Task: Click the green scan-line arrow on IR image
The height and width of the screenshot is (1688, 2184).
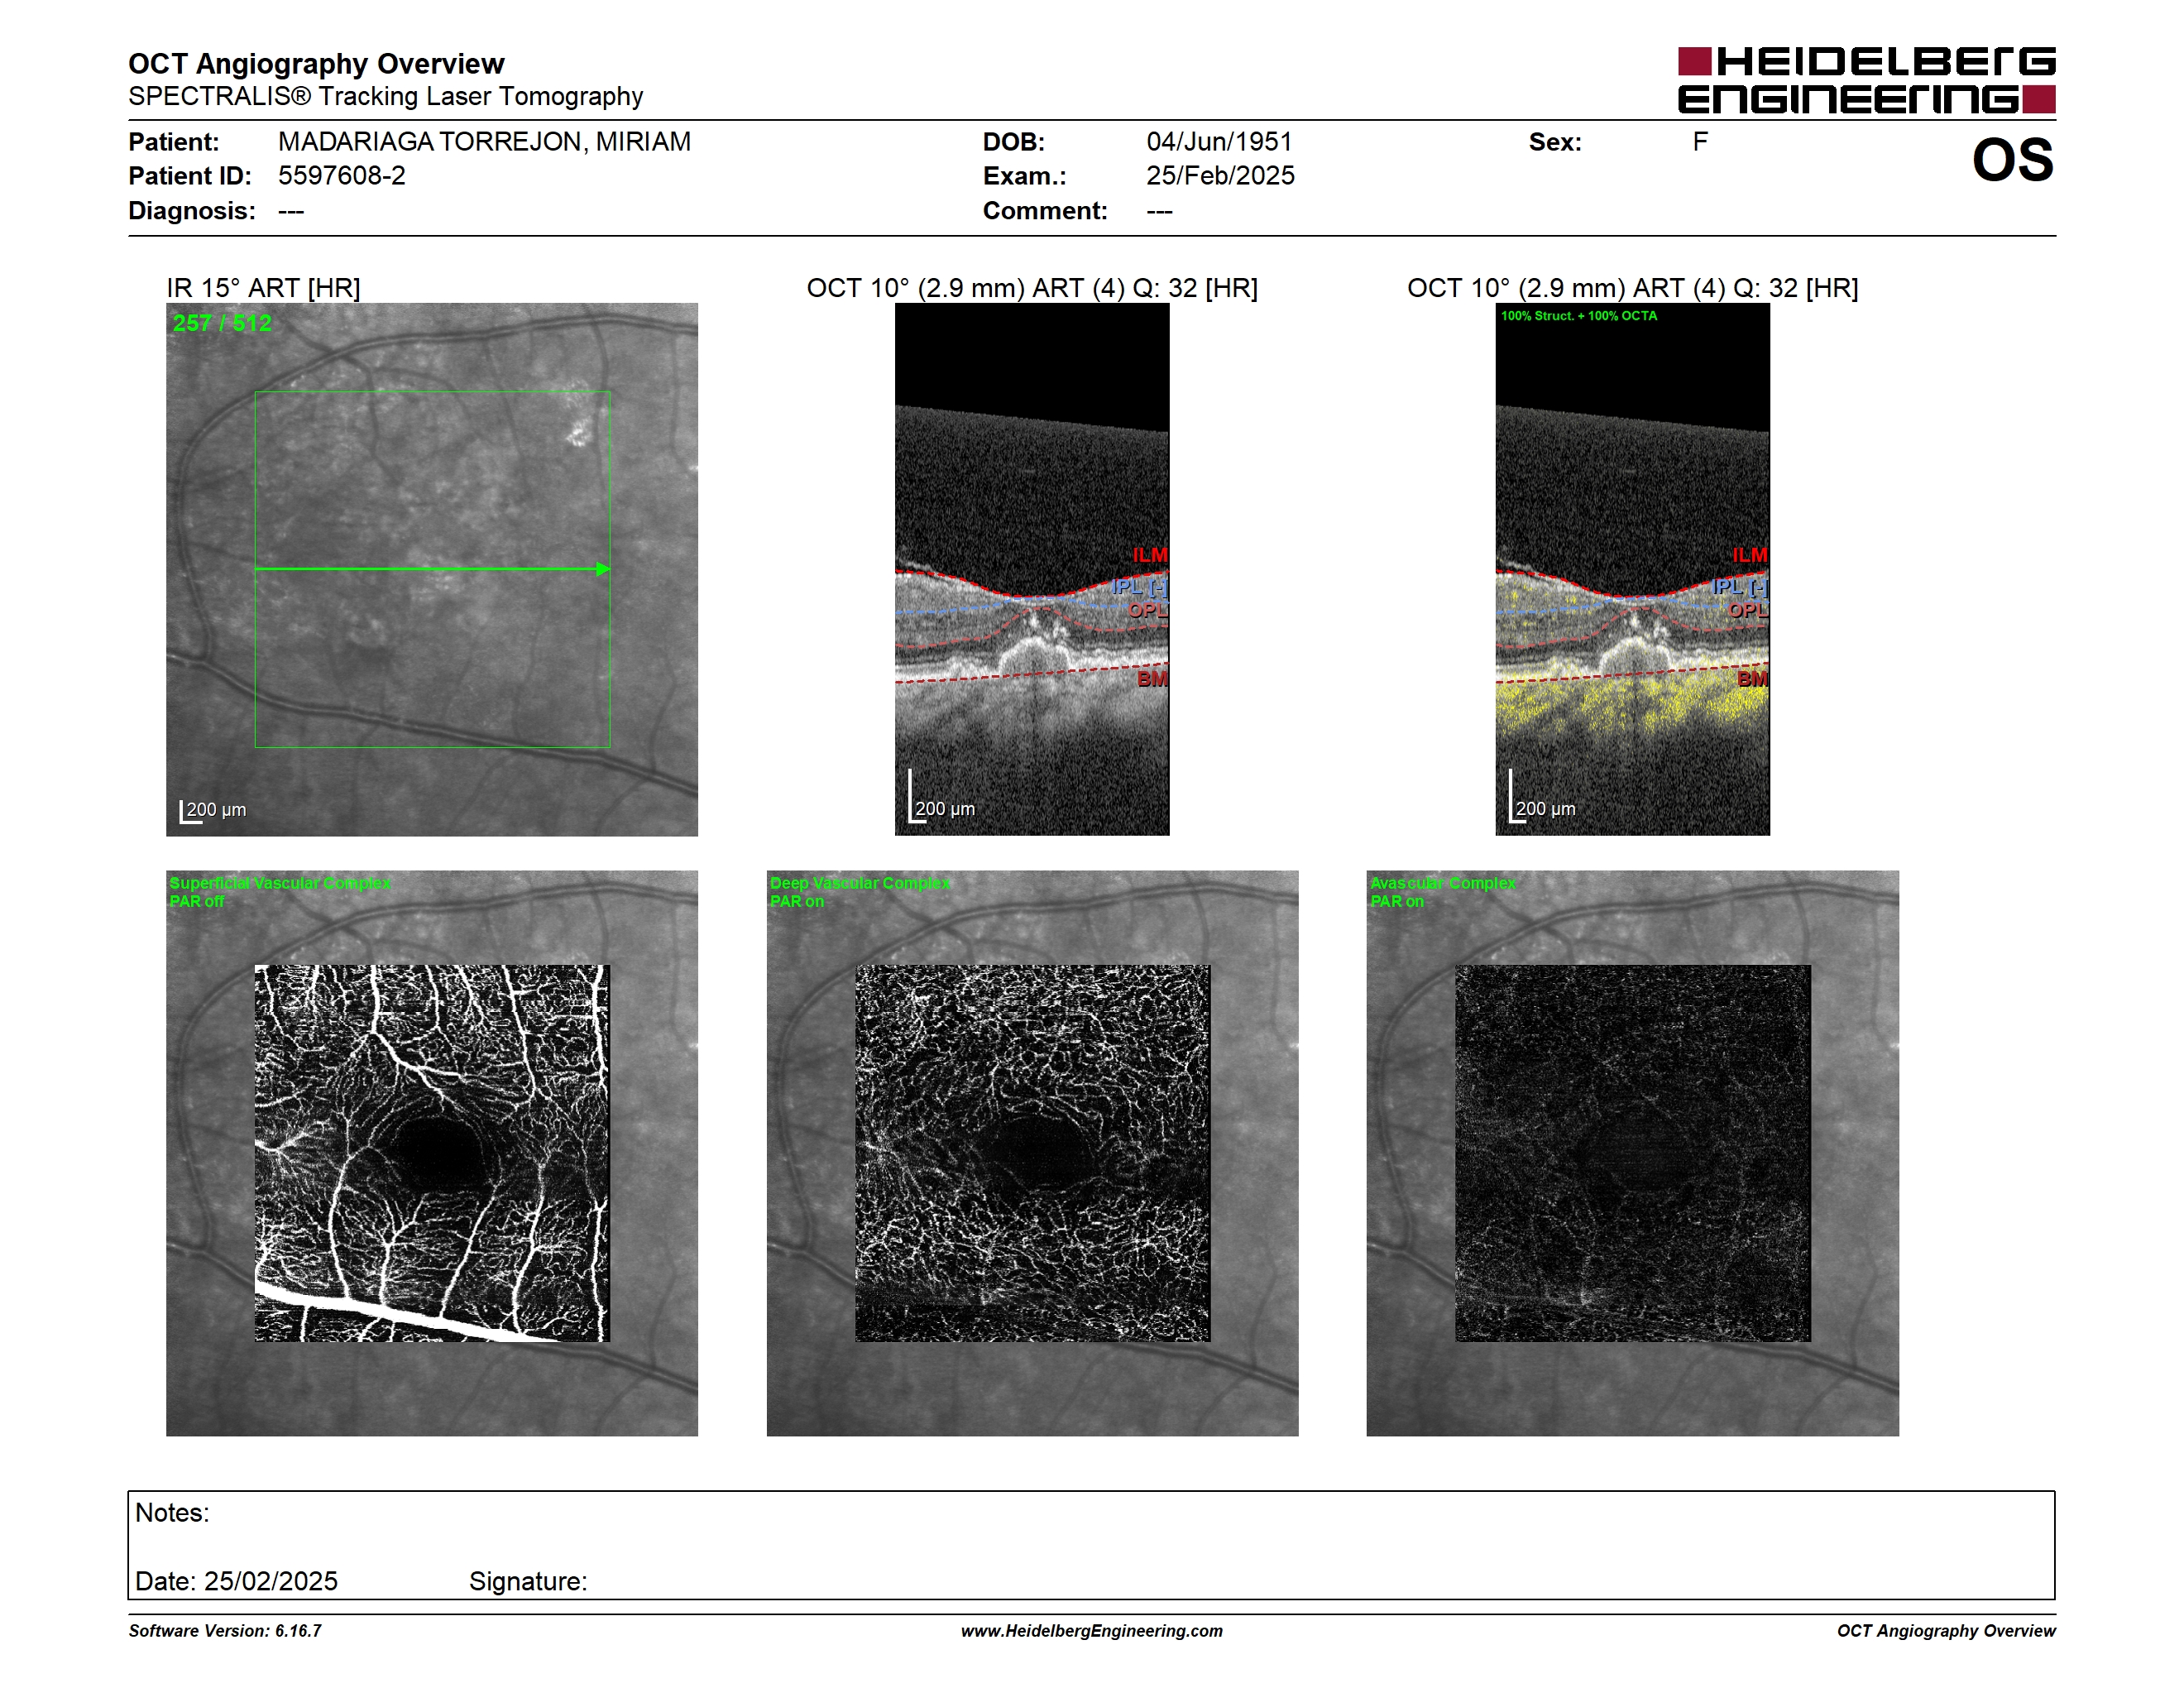Action: (432, 569)
